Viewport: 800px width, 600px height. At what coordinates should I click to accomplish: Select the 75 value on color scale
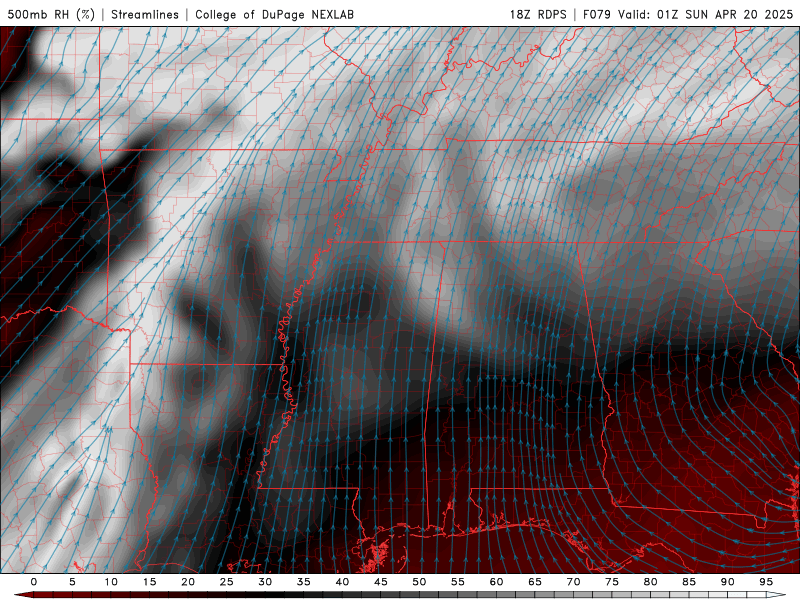pyautogui.click(x=612, y=582)
